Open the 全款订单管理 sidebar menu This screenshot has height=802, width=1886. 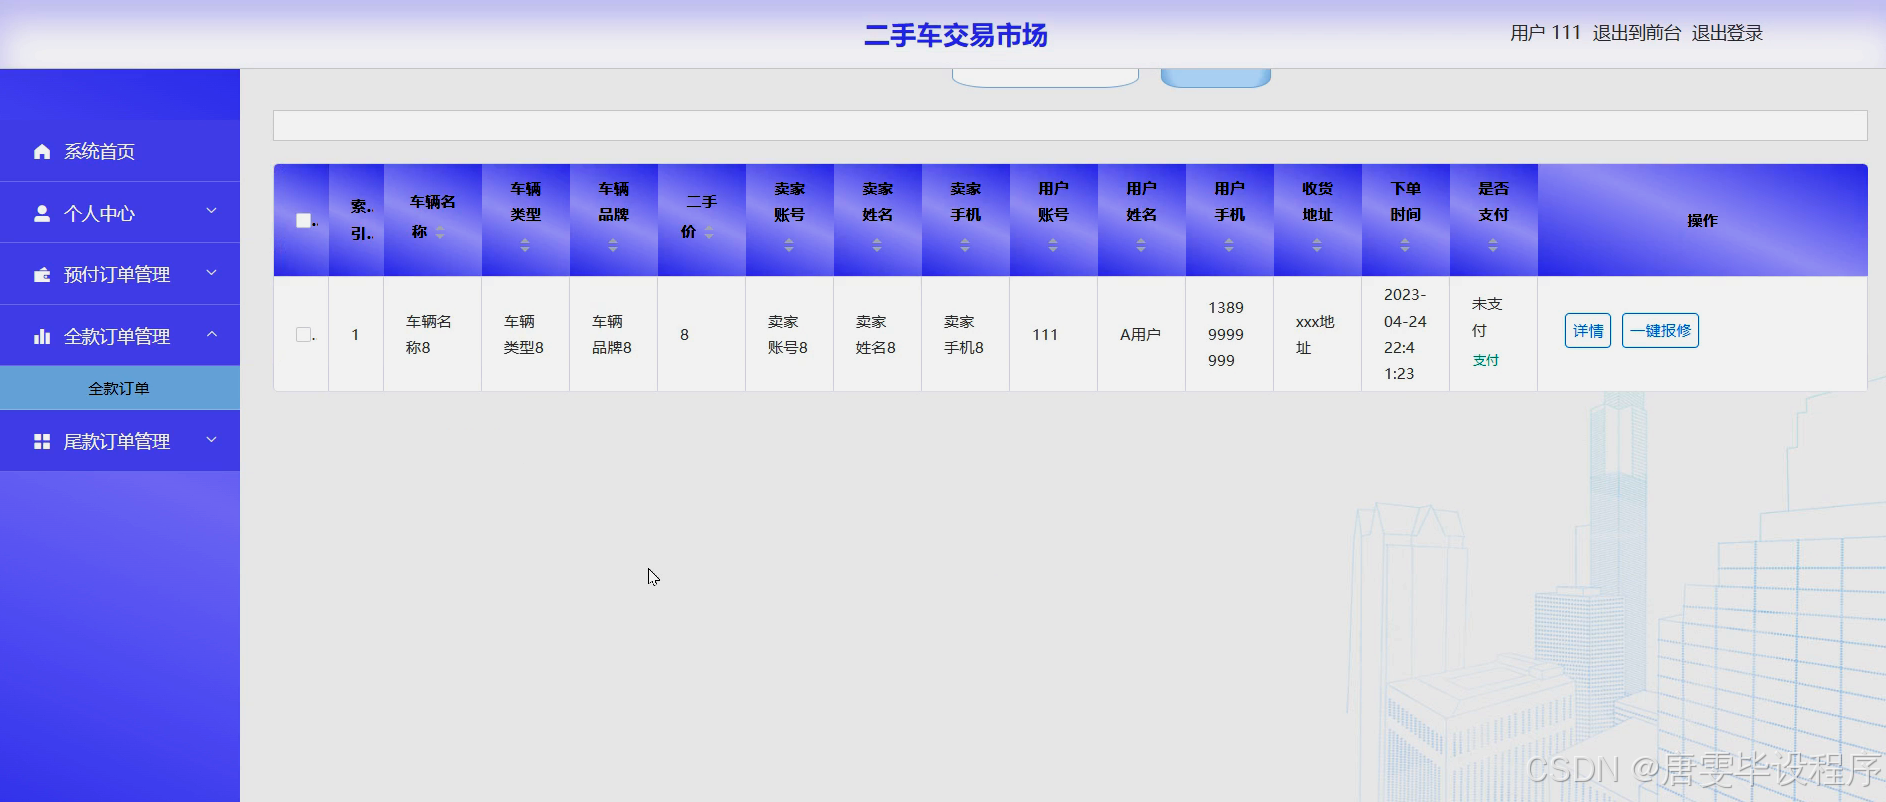point(120,336)
